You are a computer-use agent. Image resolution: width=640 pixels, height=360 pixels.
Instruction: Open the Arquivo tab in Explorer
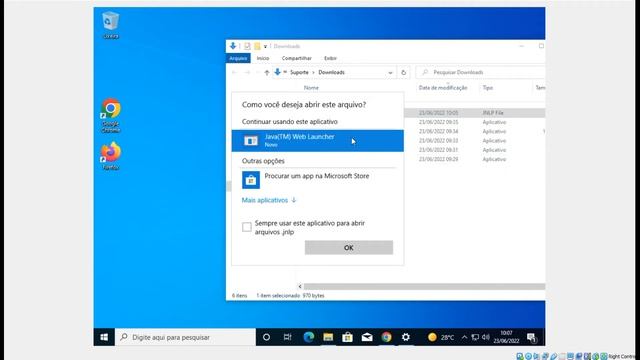238,58
